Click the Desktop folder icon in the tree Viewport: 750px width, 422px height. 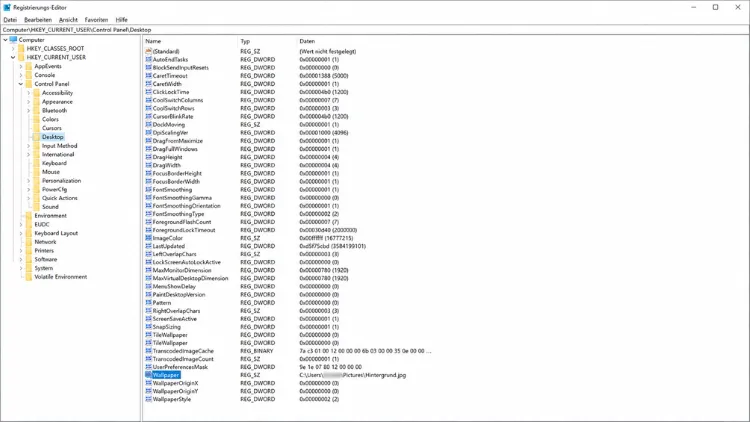click(36, 137)
